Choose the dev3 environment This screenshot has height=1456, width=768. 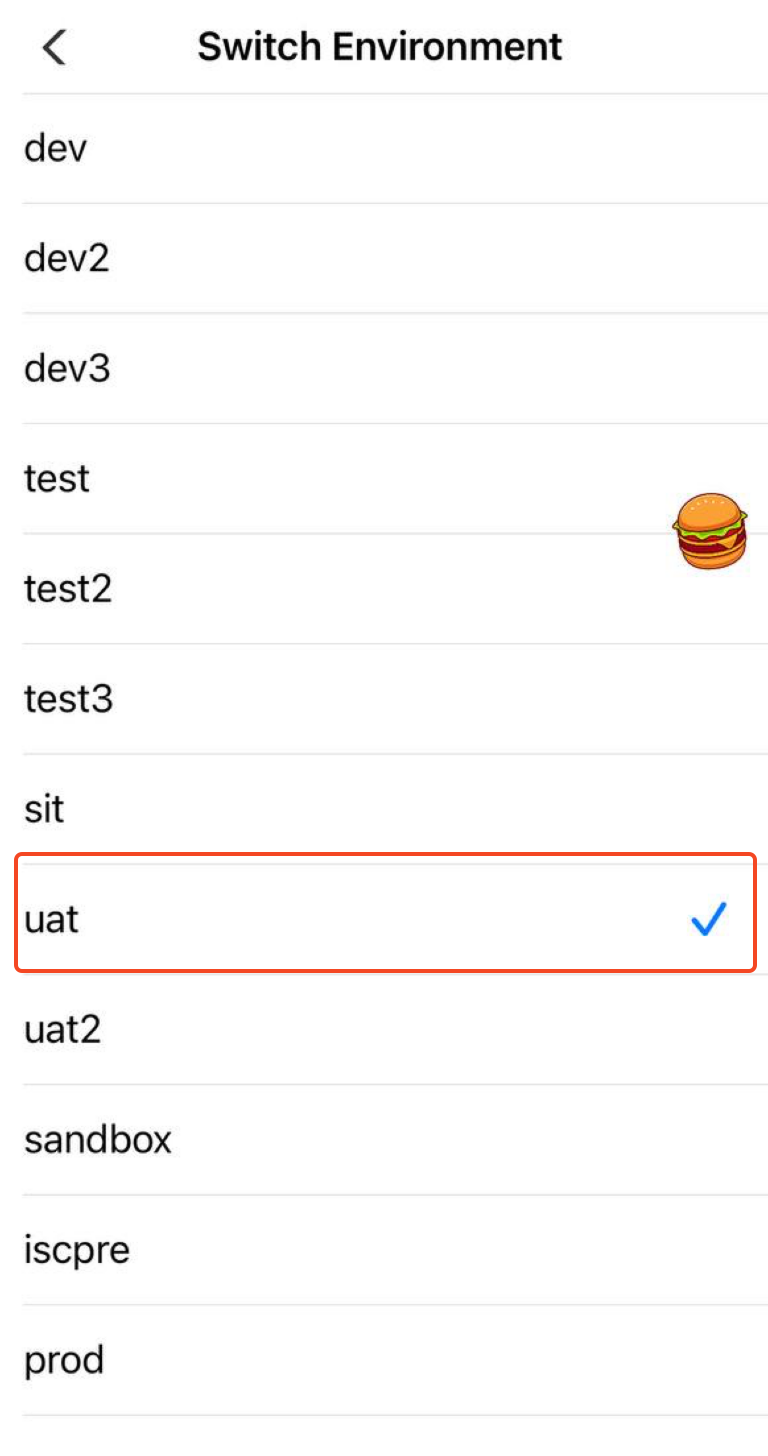coord(67,369)
